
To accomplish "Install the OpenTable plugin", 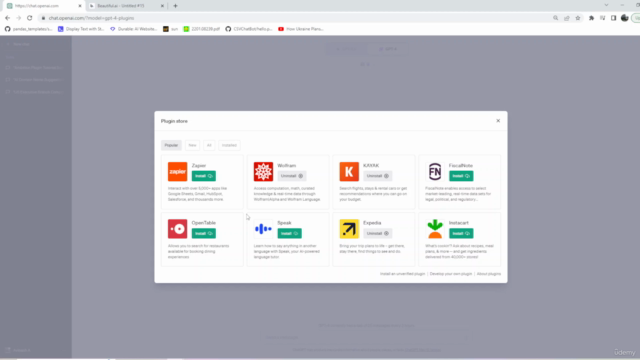I will point(204,233).
